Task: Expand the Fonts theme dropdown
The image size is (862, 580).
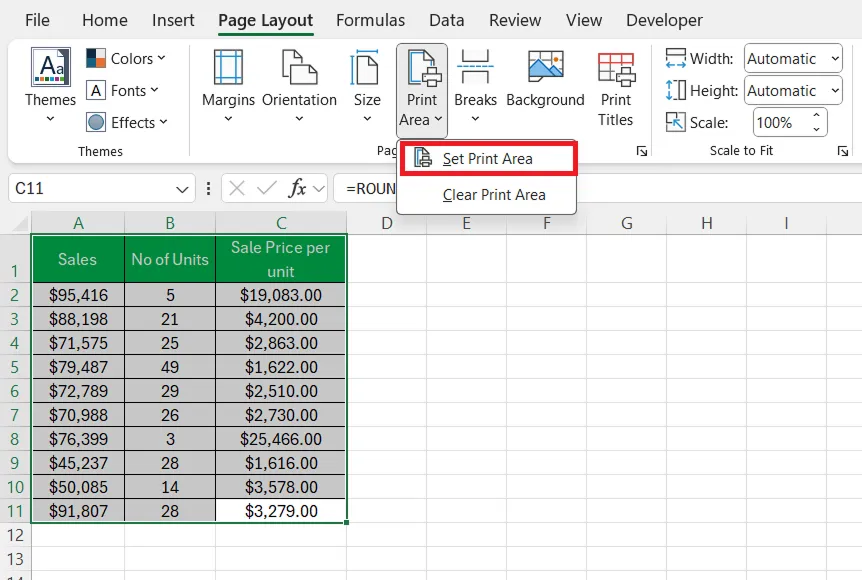Action: [123, 91]
